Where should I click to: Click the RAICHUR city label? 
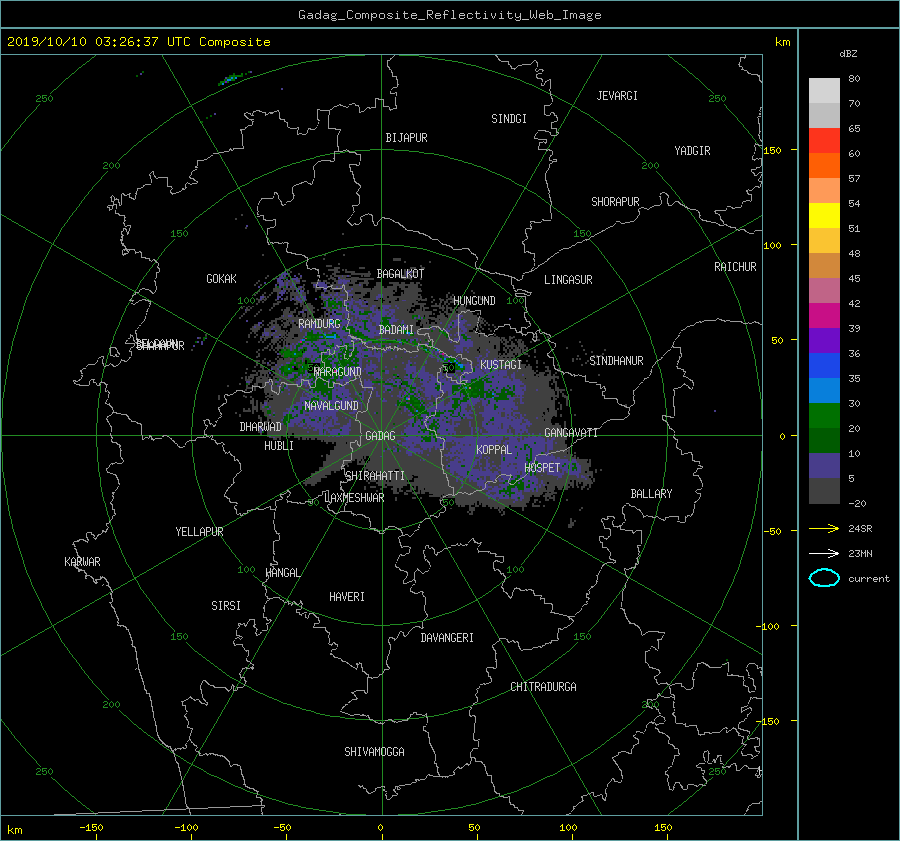click(735, 267)
